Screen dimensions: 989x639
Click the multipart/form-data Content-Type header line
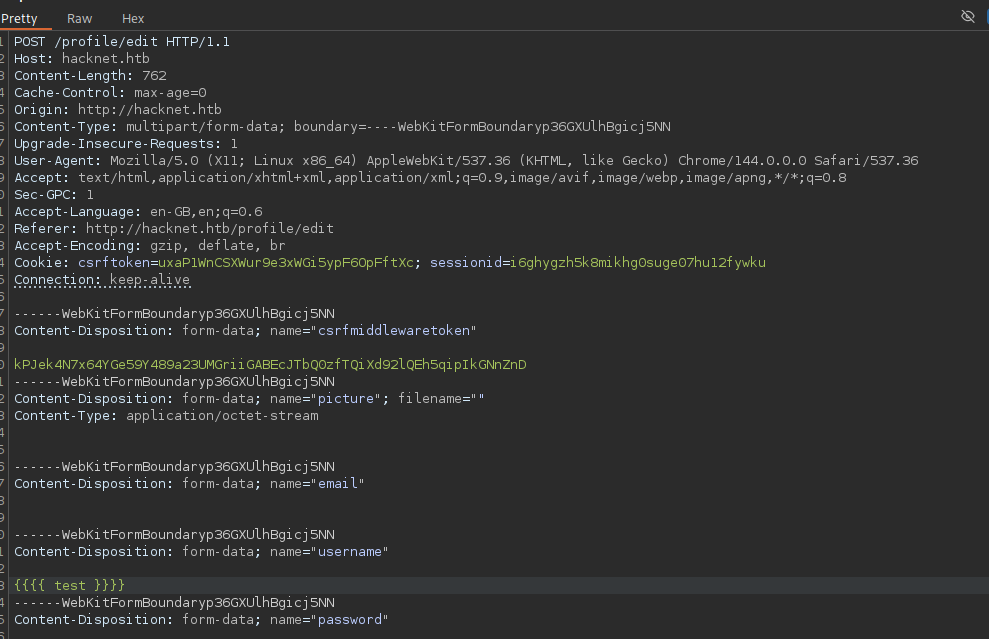tap(342, 127)
